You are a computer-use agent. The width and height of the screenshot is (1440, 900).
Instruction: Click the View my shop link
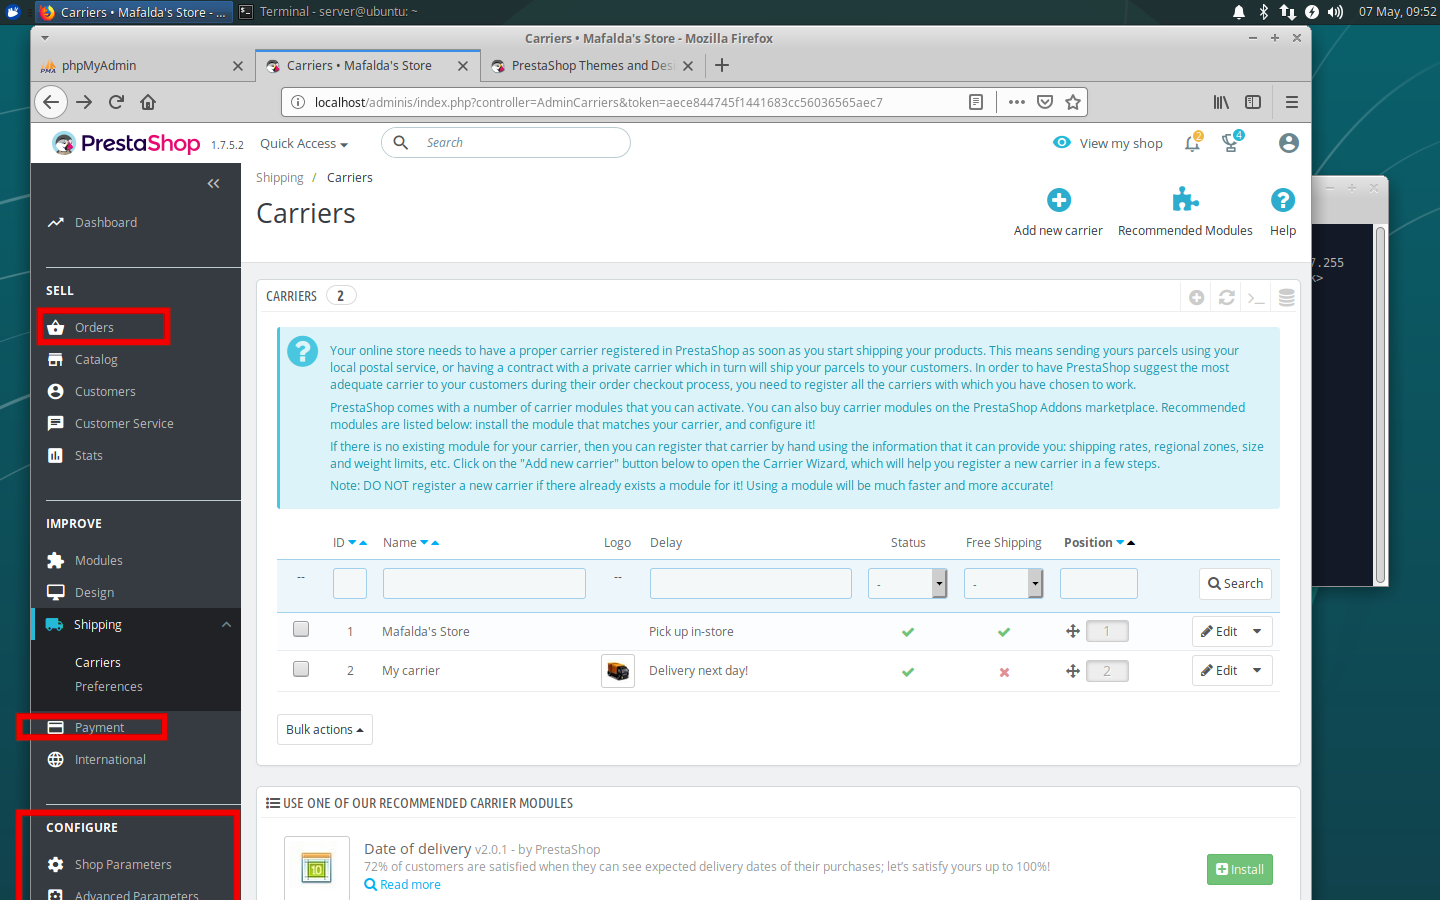coord(1108,143)
